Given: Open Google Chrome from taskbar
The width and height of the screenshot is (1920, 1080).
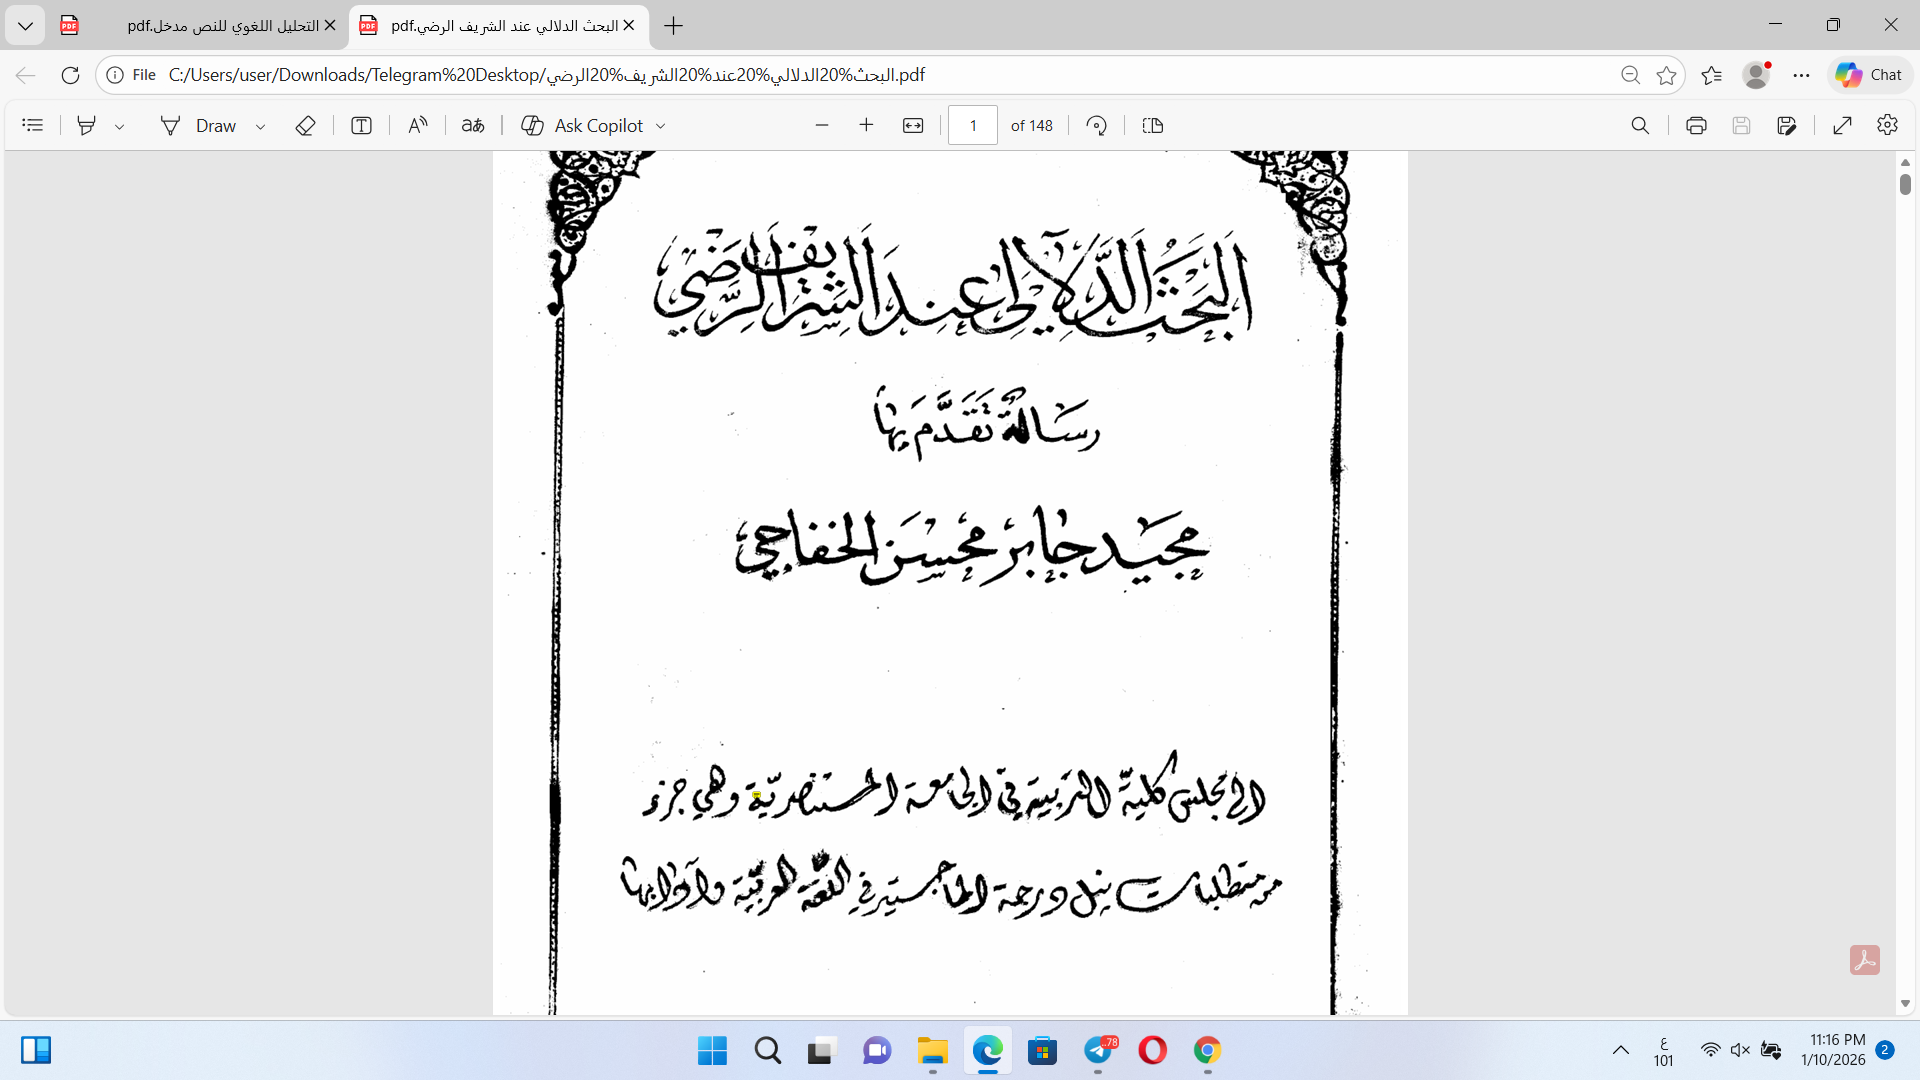Looking at the screenshot, I should pyautogui.click(x=1208, y=1050).
